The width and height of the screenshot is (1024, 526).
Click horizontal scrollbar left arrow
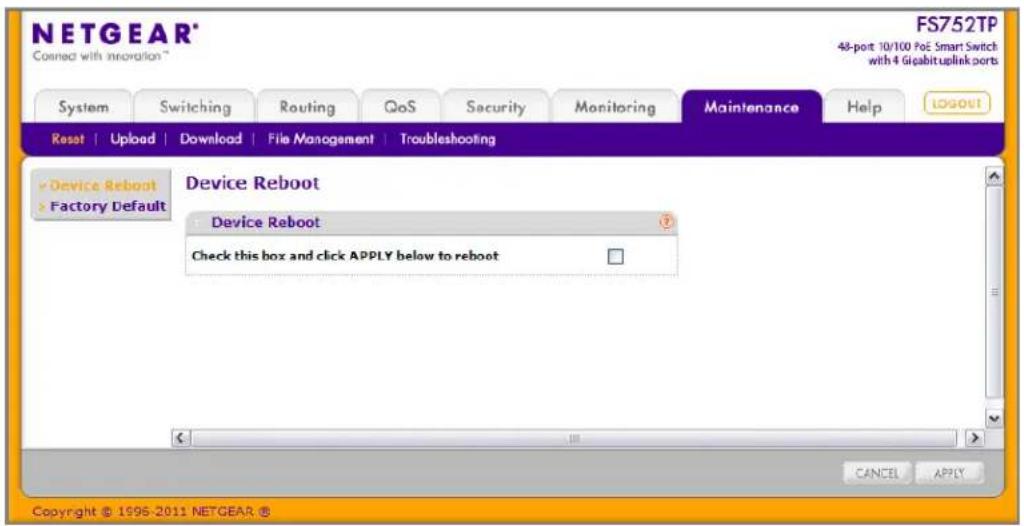tap(180, 437)
